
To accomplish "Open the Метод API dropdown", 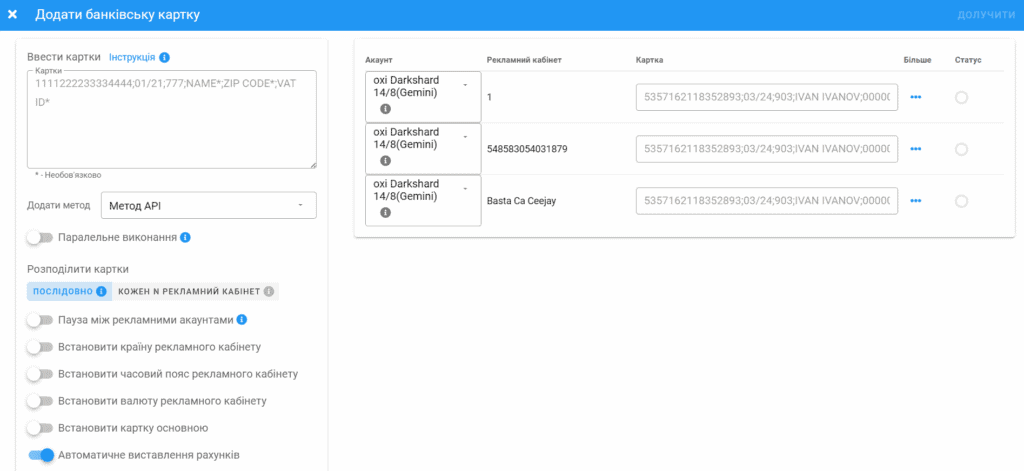I will (x=209, y=205).
